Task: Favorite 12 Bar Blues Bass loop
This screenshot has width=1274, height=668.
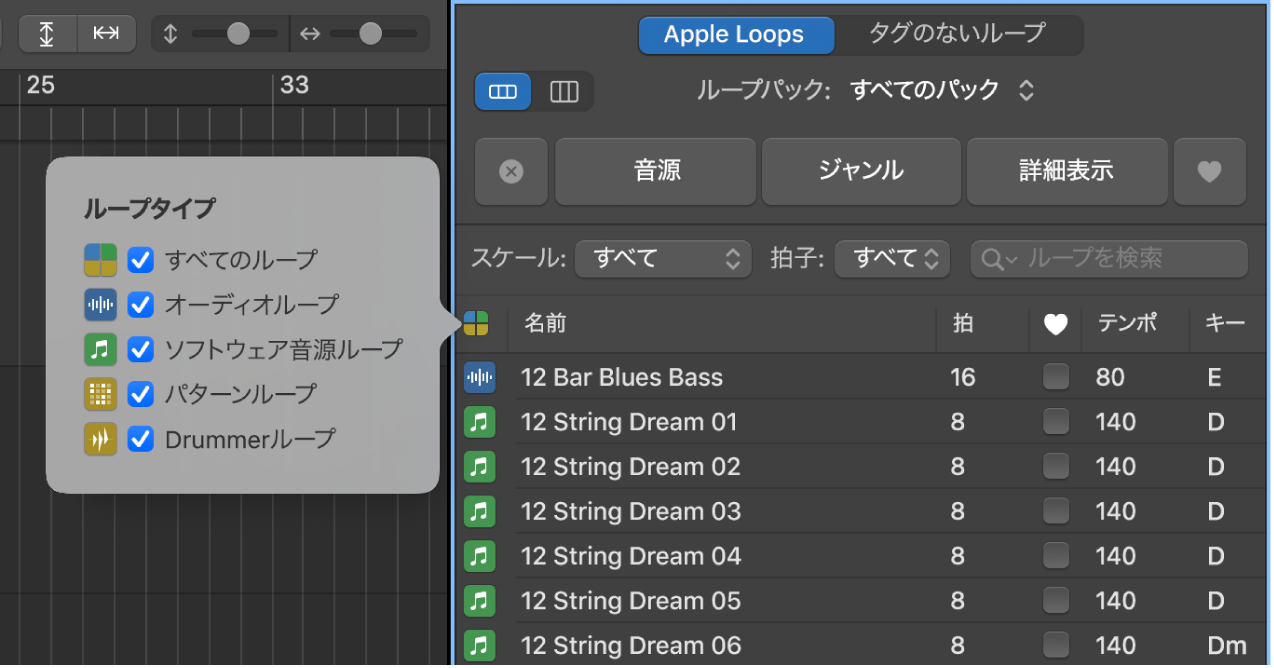Action: point(1056,377)
